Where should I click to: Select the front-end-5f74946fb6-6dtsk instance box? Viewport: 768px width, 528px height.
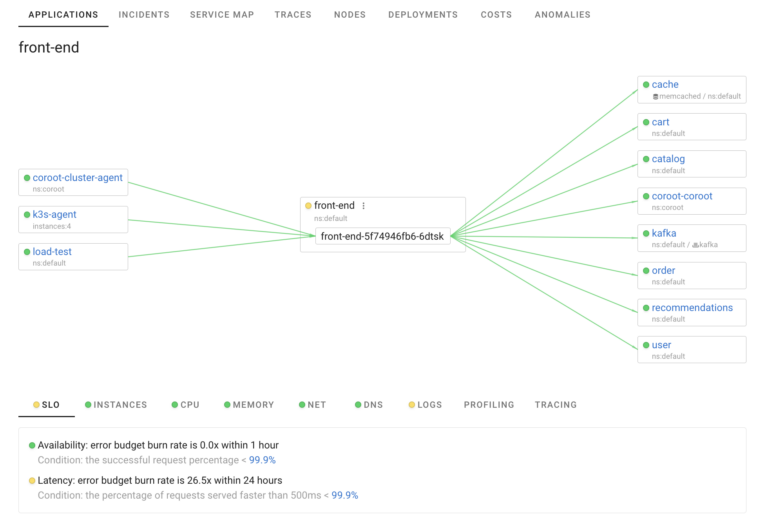[383, 236]
